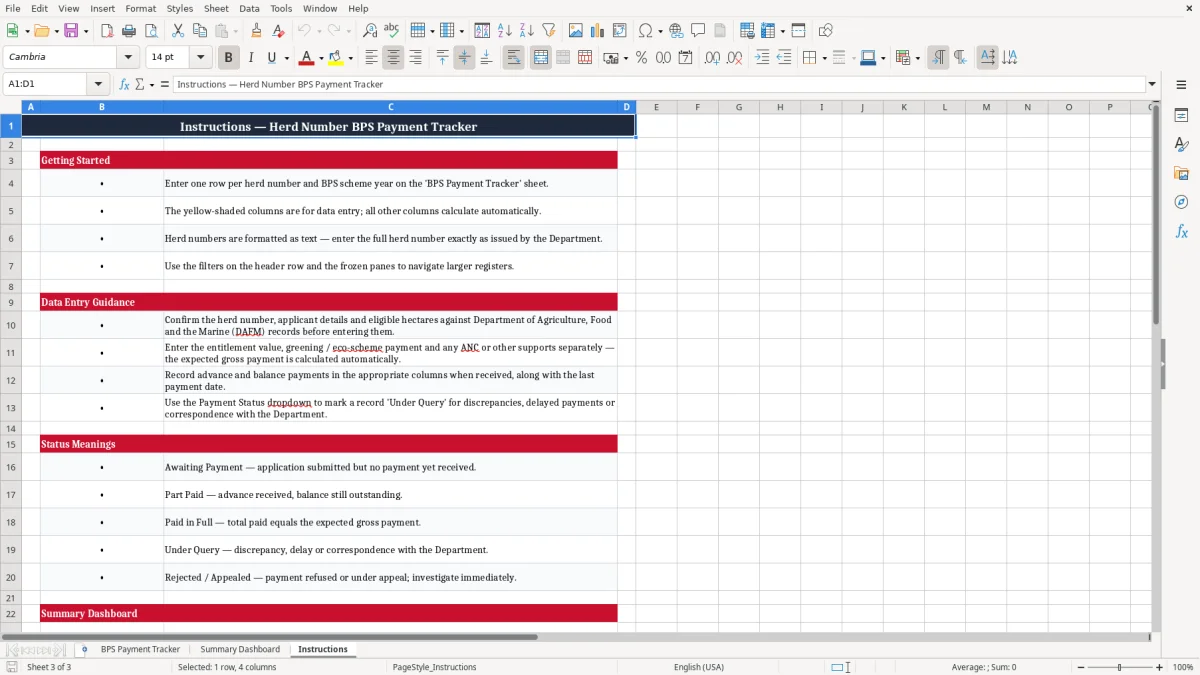Open the Styles menu
Image resolution: width=1200 pixels, height=675 pixels.
click(180, 8)
